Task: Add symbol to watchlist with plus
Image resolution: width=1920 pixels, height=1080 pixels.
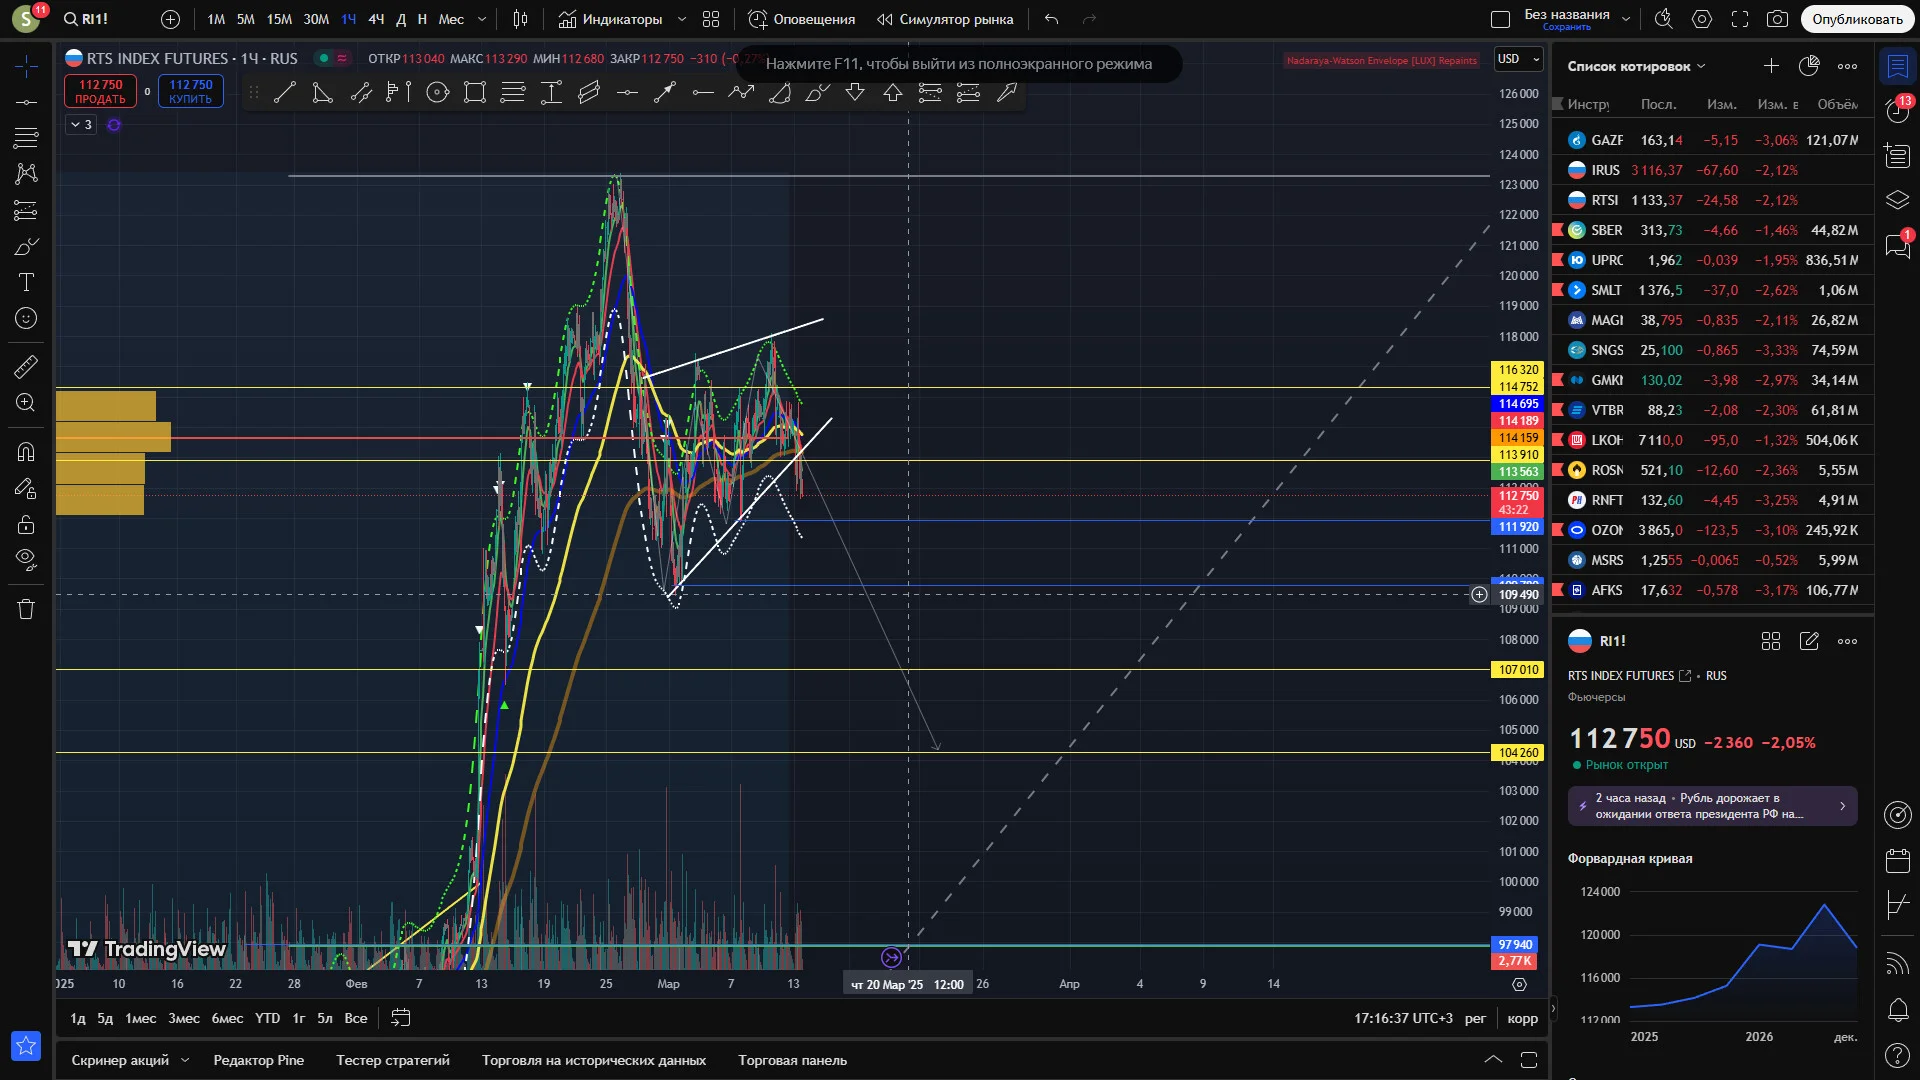Action: pyautogui.click(x=1771, y=66)
